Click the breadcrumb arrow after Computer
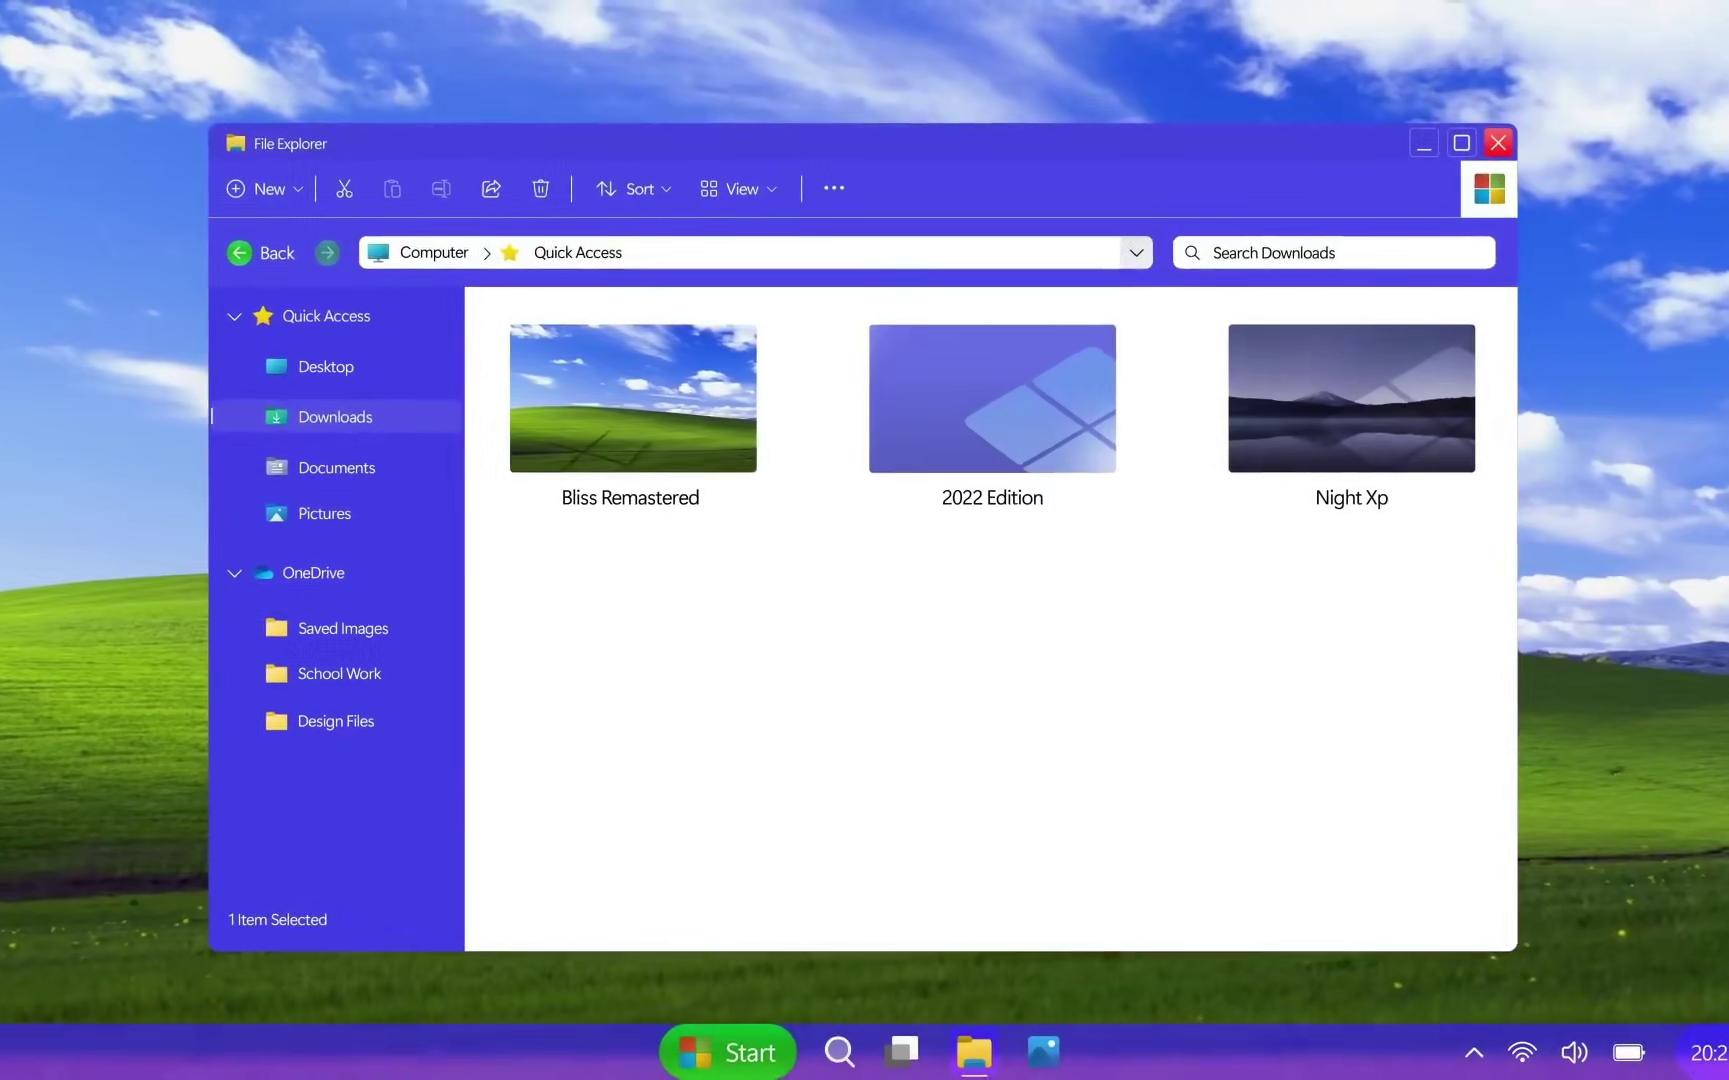Screen dimensions: 1729x1080 tap(487, 254)
